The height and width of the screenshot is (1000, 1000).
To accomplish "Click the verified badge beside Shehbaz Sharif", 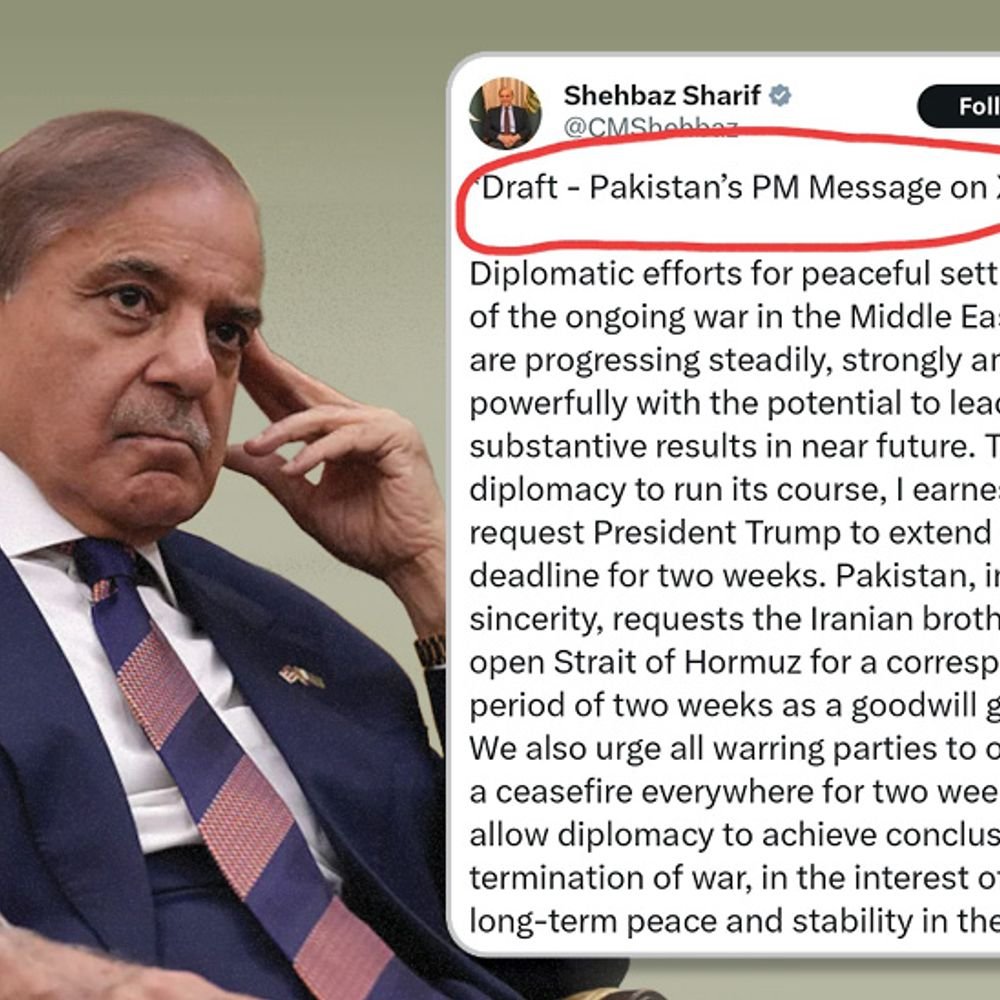I will pyautogui.click(x=779, y=96).
